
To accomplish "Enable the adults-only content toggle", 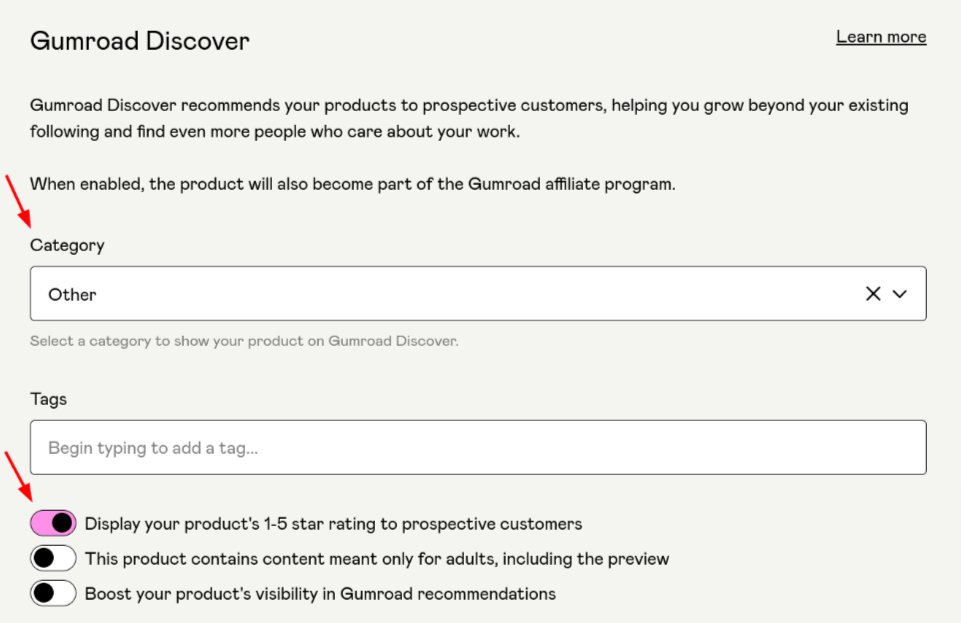I will point(53,557).
